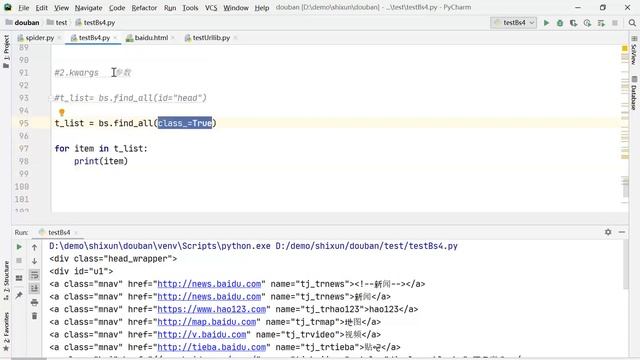Open tieba.baidu.com link in console

click(211, 347)
